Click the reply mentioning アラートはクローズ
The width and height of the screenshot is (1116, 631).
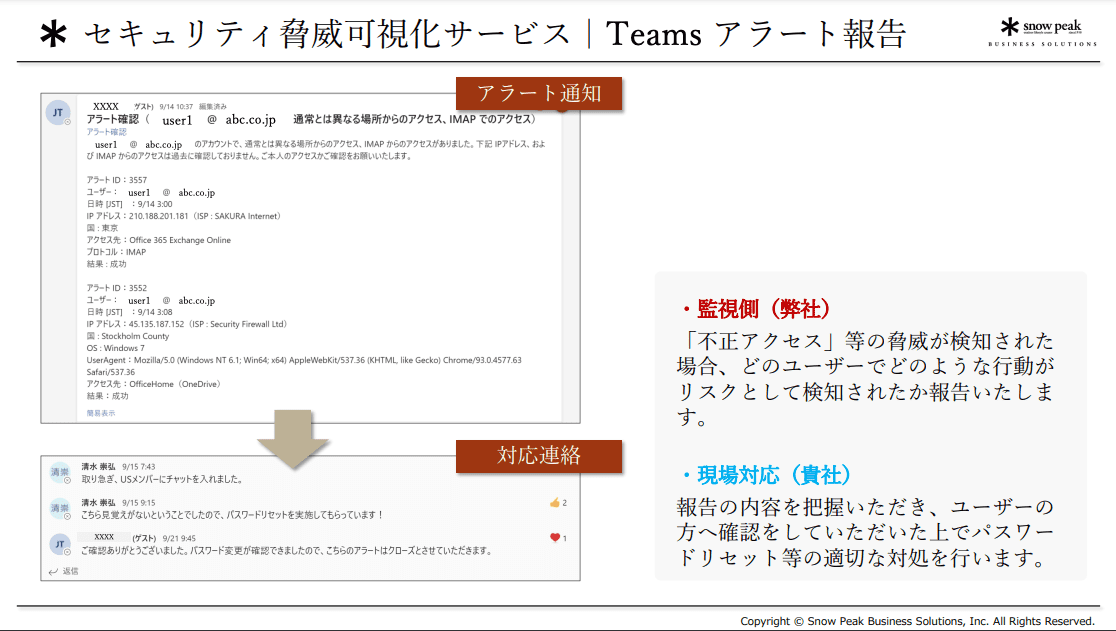pos(286,551)
